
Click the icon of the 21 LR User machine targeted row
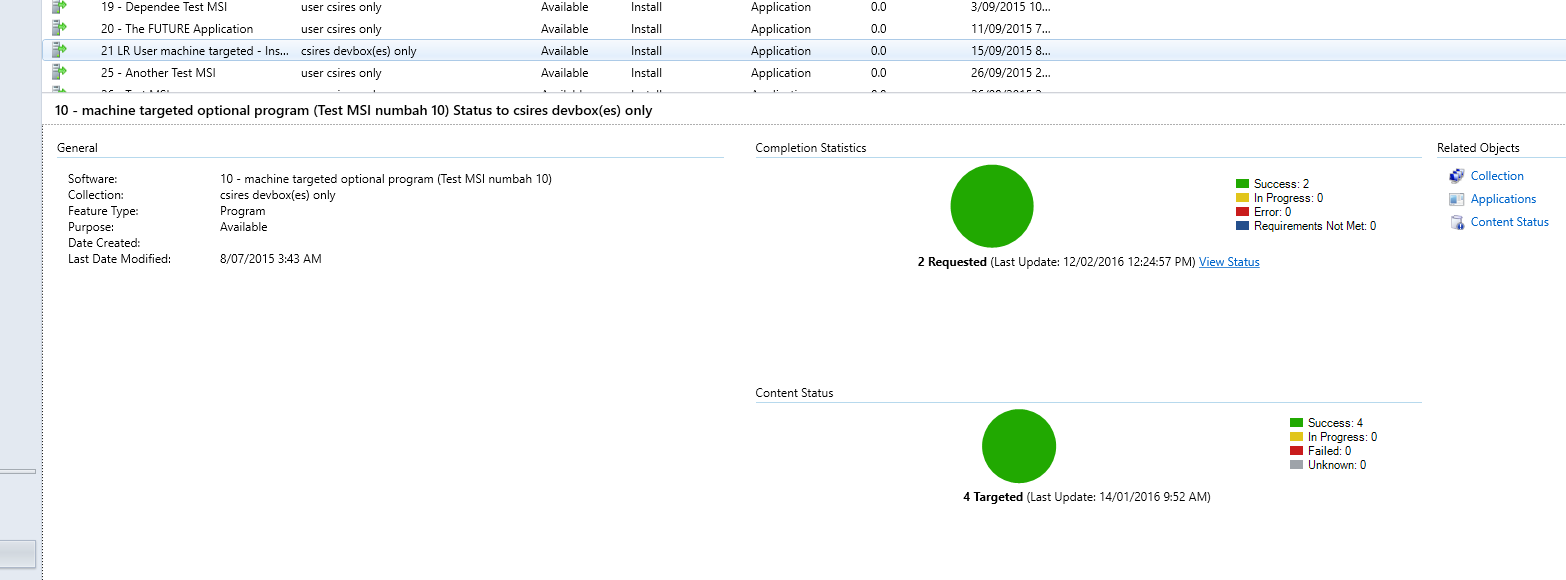click(59, 50)
